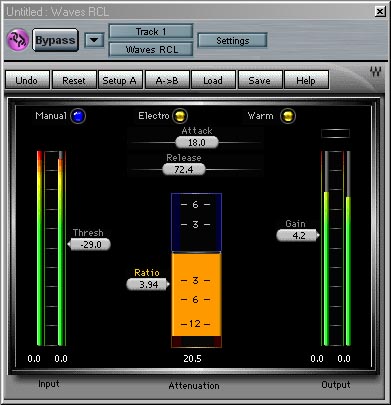This screenshot has width=391, height=405.
Task: Click the Reset button
Action: click(74, 80)
